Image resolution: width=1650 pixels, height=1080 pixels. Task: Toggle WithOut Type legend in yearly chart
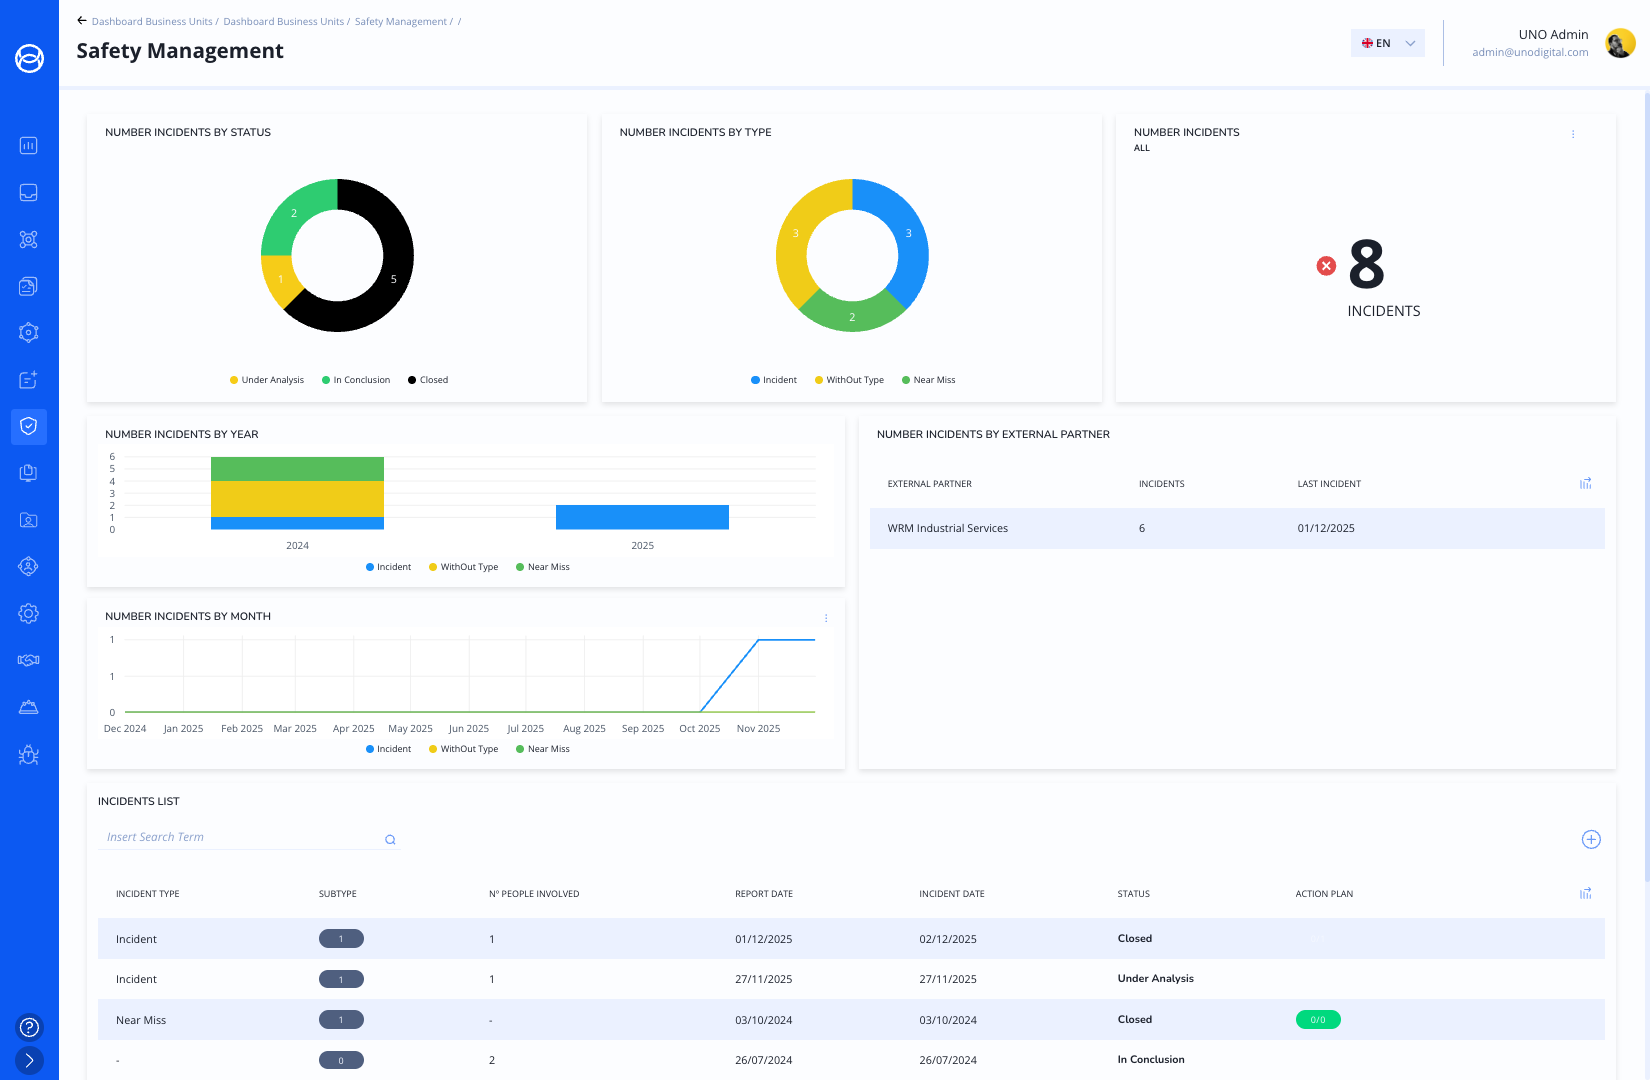[464, 567]
